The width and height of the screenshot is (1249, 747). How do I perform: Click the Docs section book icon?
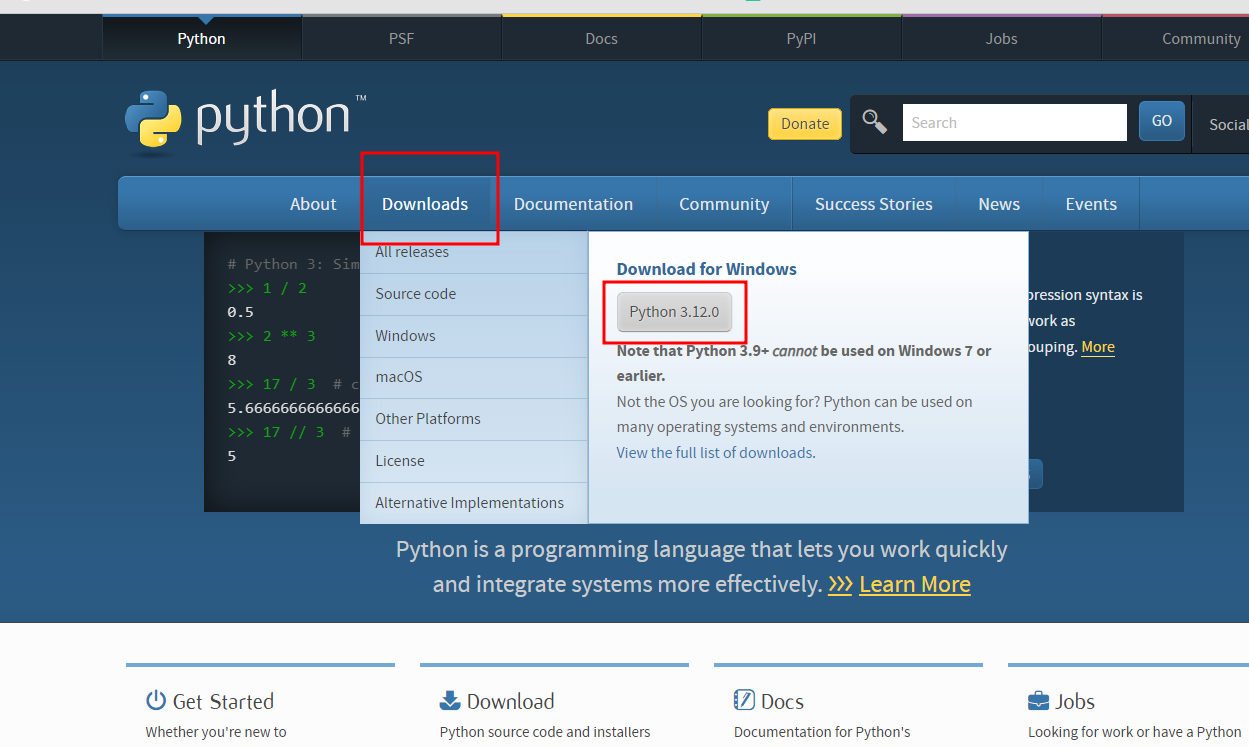point(744,700)
